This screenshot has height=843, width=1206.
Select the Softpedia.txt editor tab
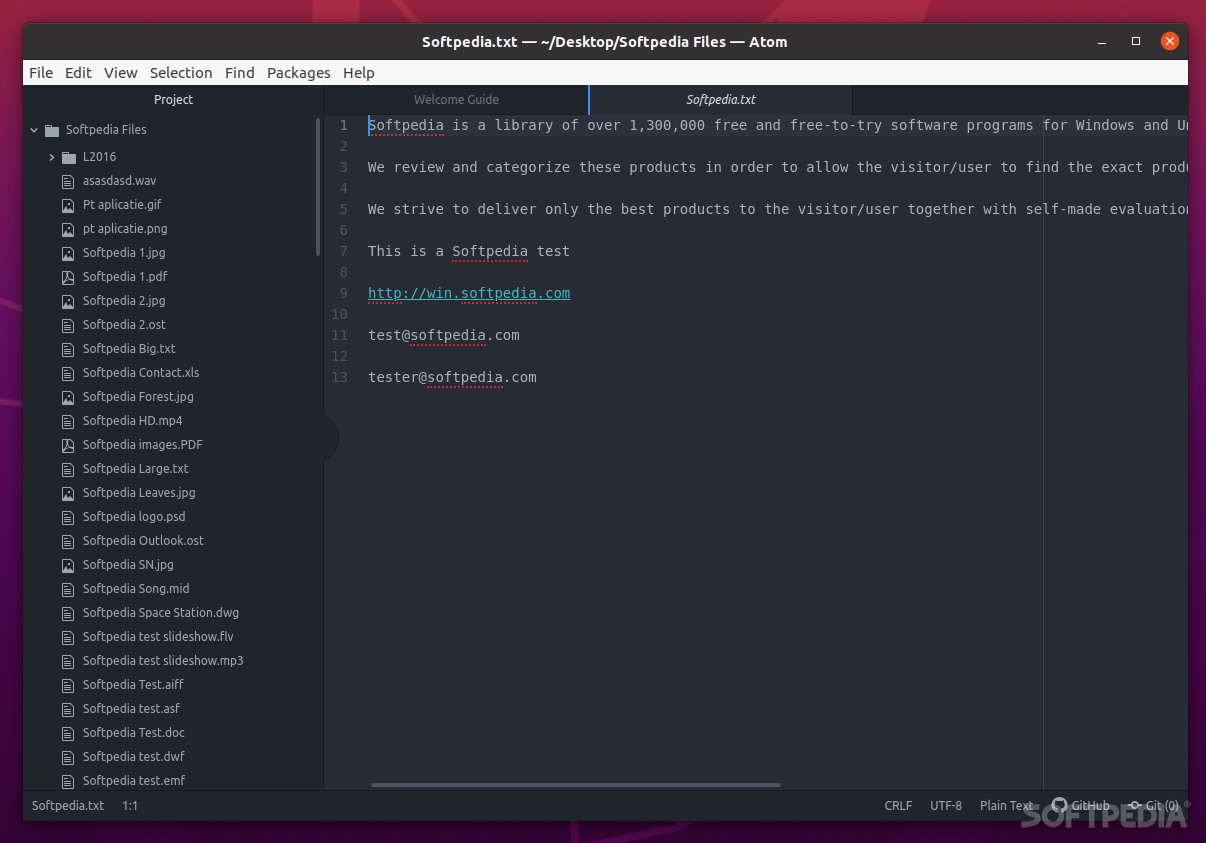[x=720, y=99]
